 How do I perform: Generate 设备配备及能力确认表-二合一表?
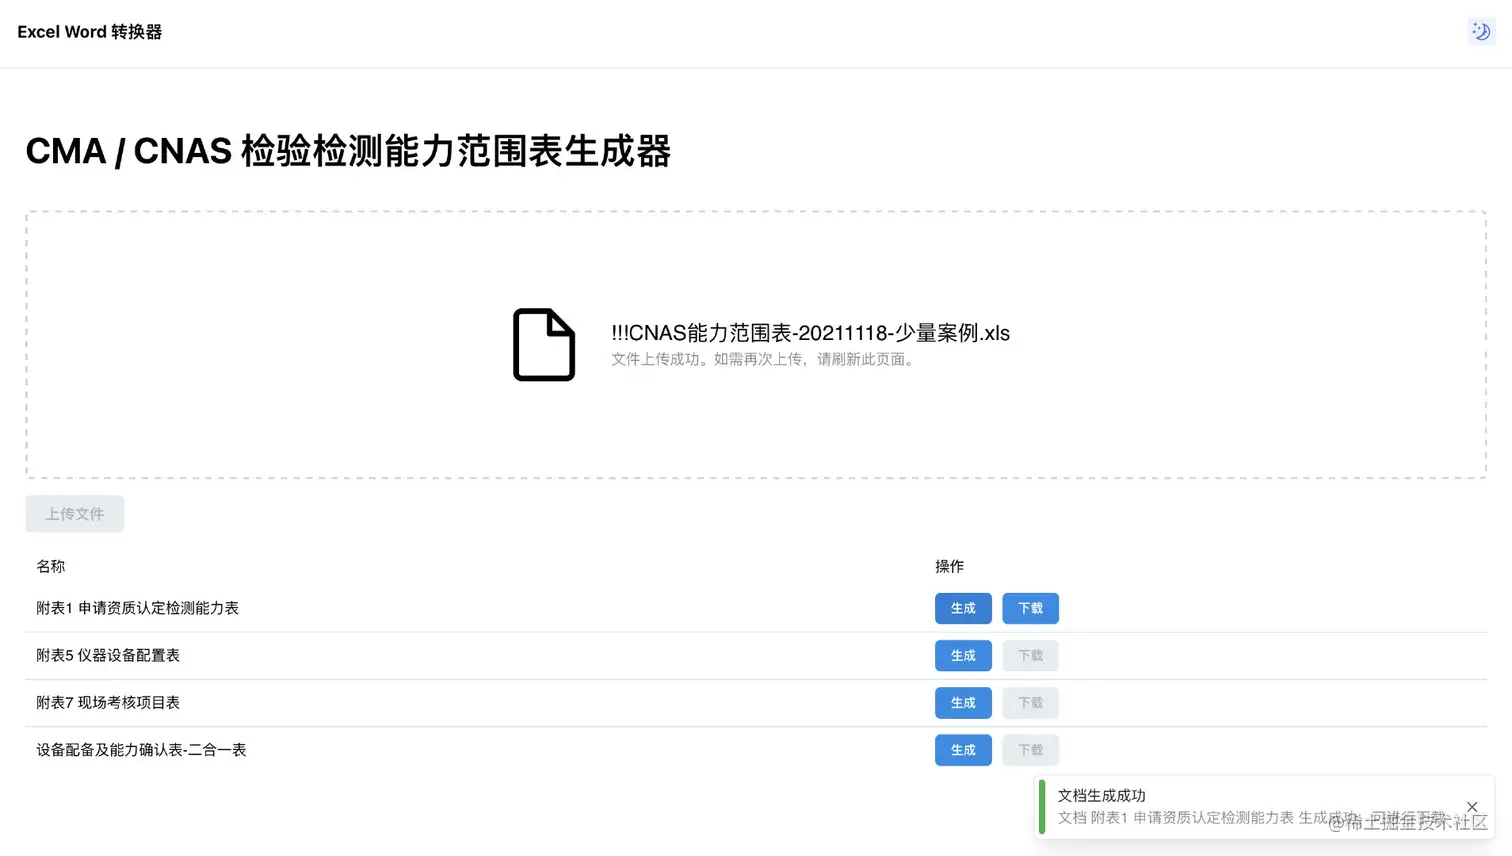962,750
